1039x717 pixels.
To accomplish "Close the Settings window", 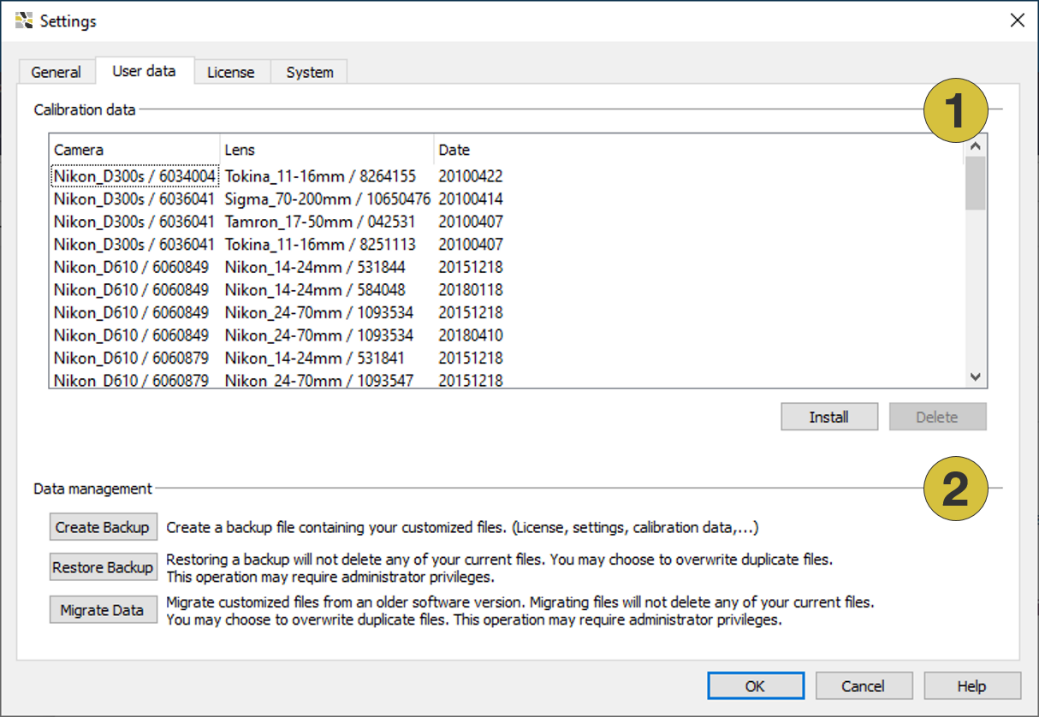I will (x=1017, y=21).
